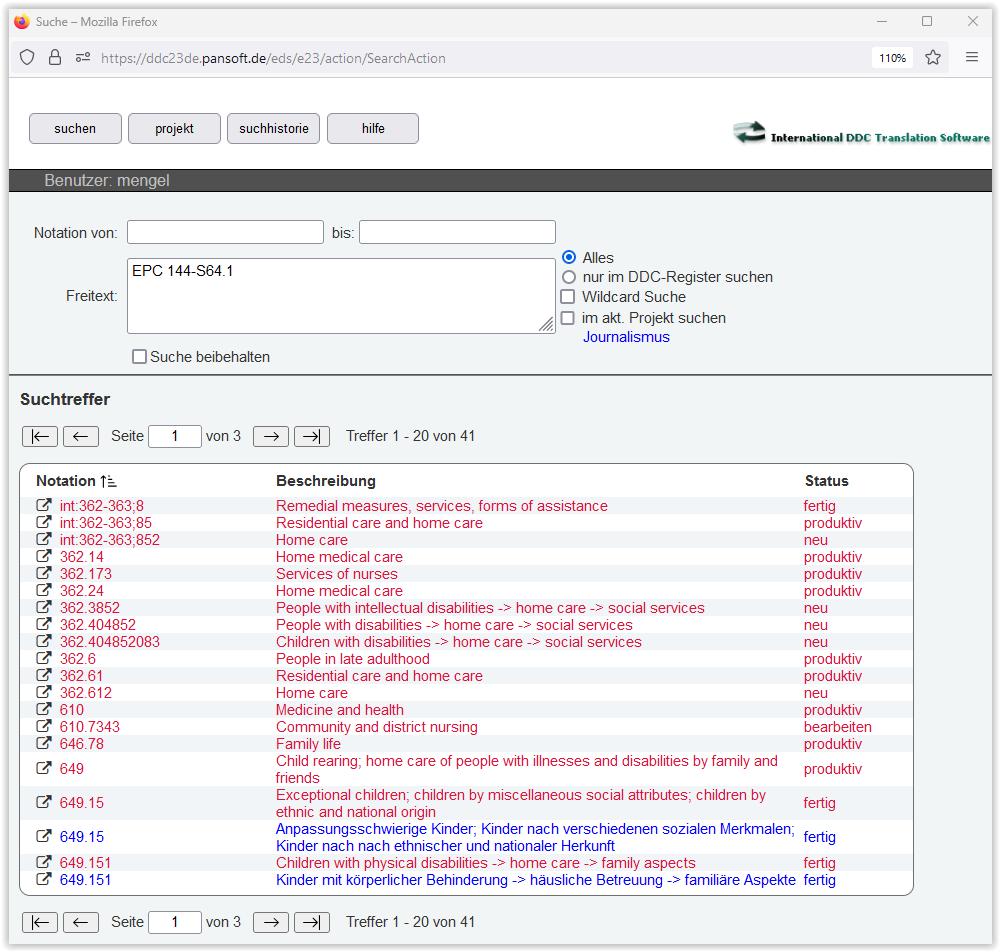Click shield tracking protection icon
1000x952 pixels.
[x=28, y=58]
